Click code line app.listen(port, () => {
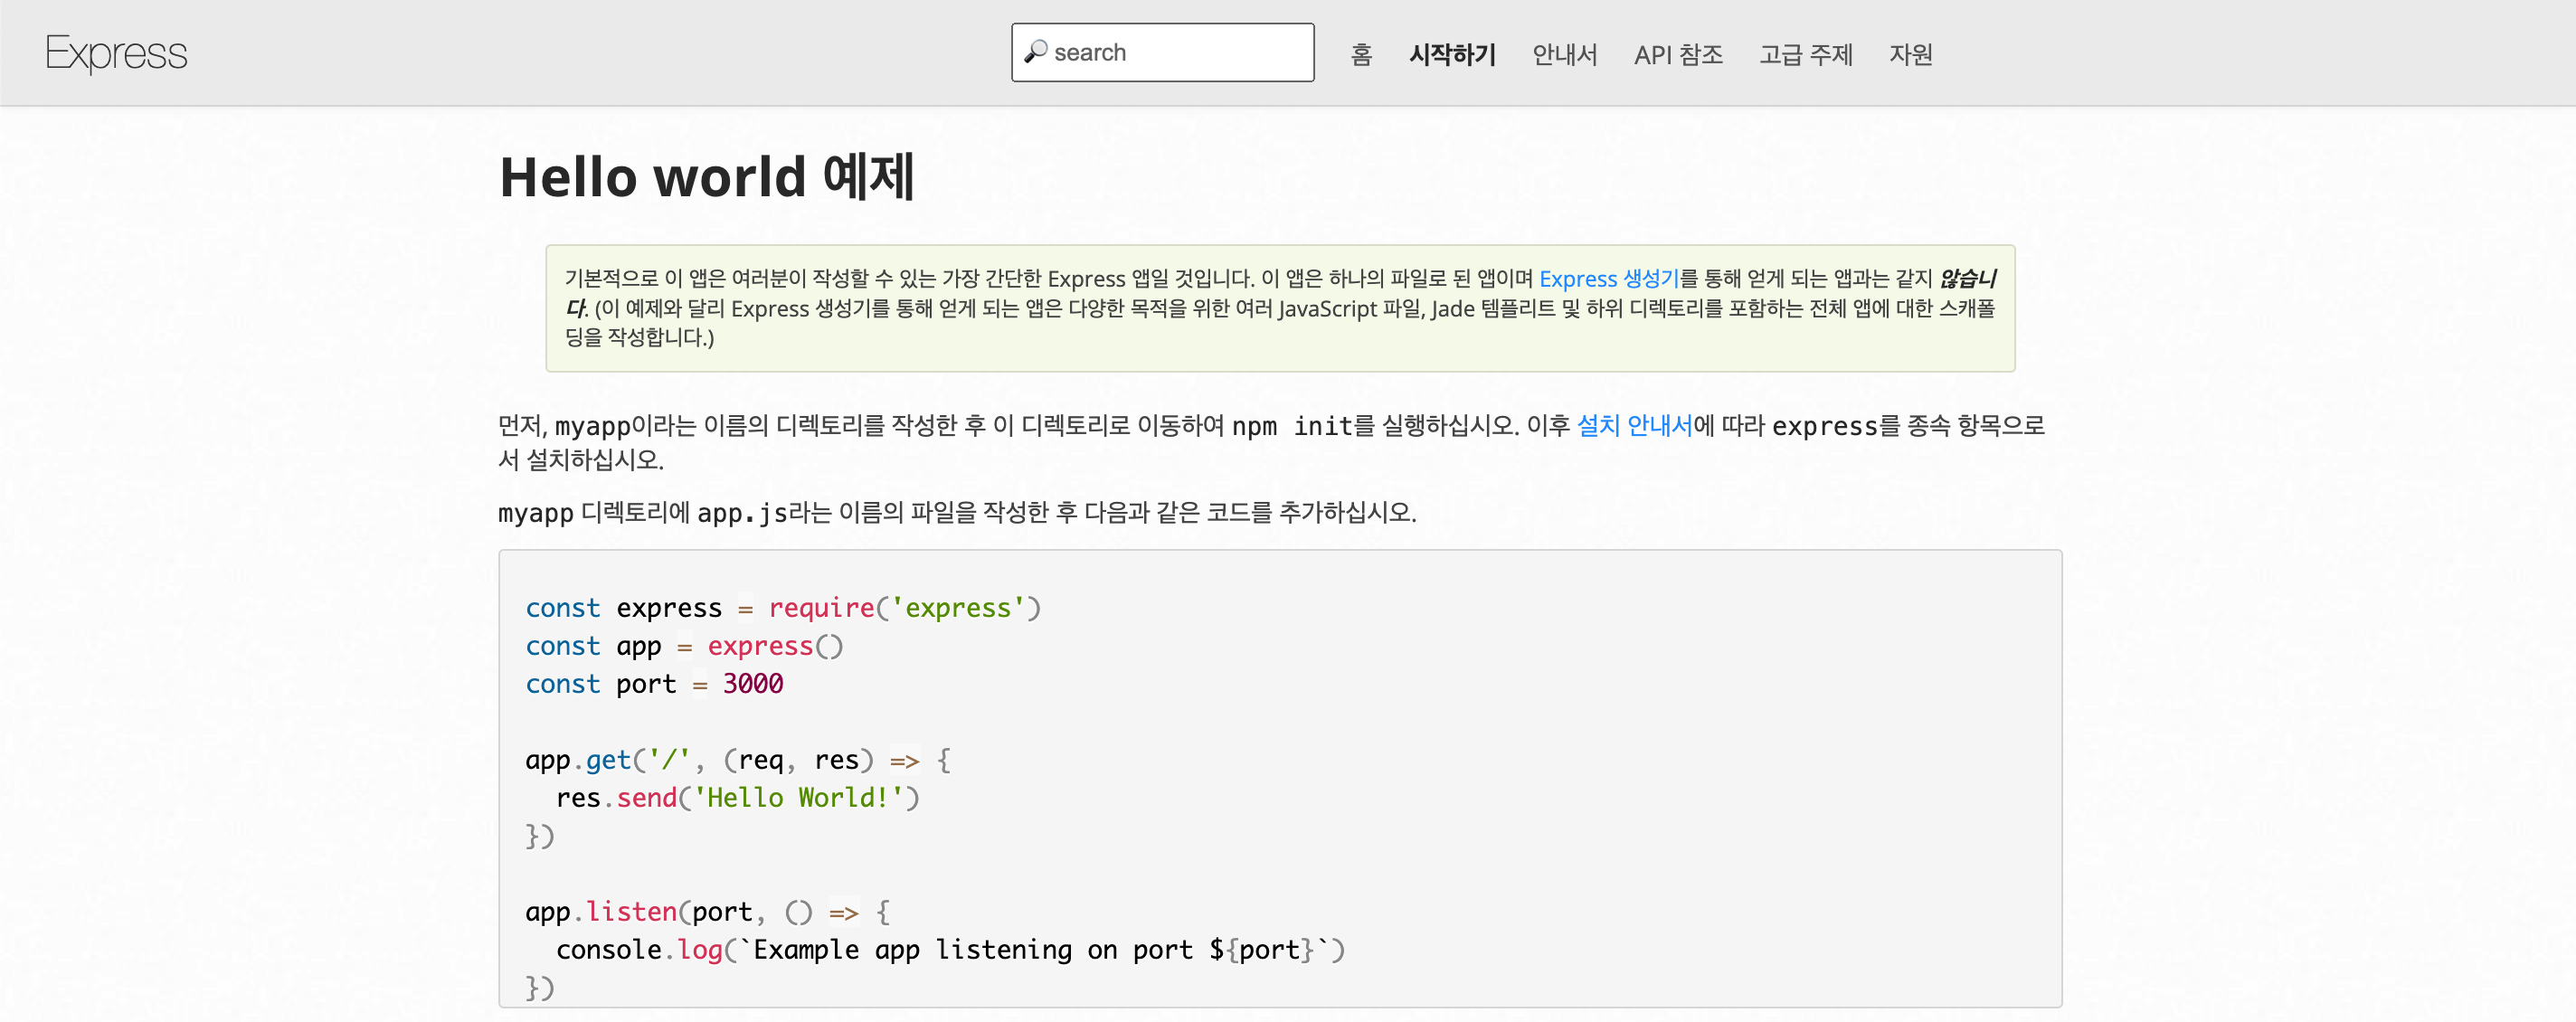 pyautogui.click(x=708, y=912)
